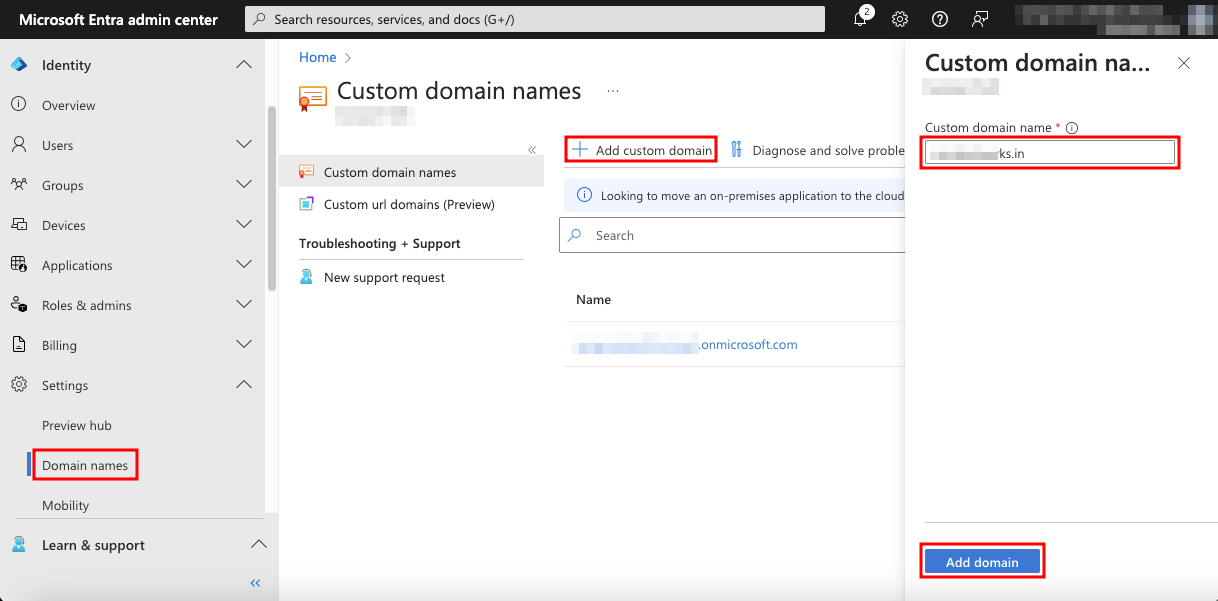Click the Groups people icon
1218x601 pixels.
18,185
